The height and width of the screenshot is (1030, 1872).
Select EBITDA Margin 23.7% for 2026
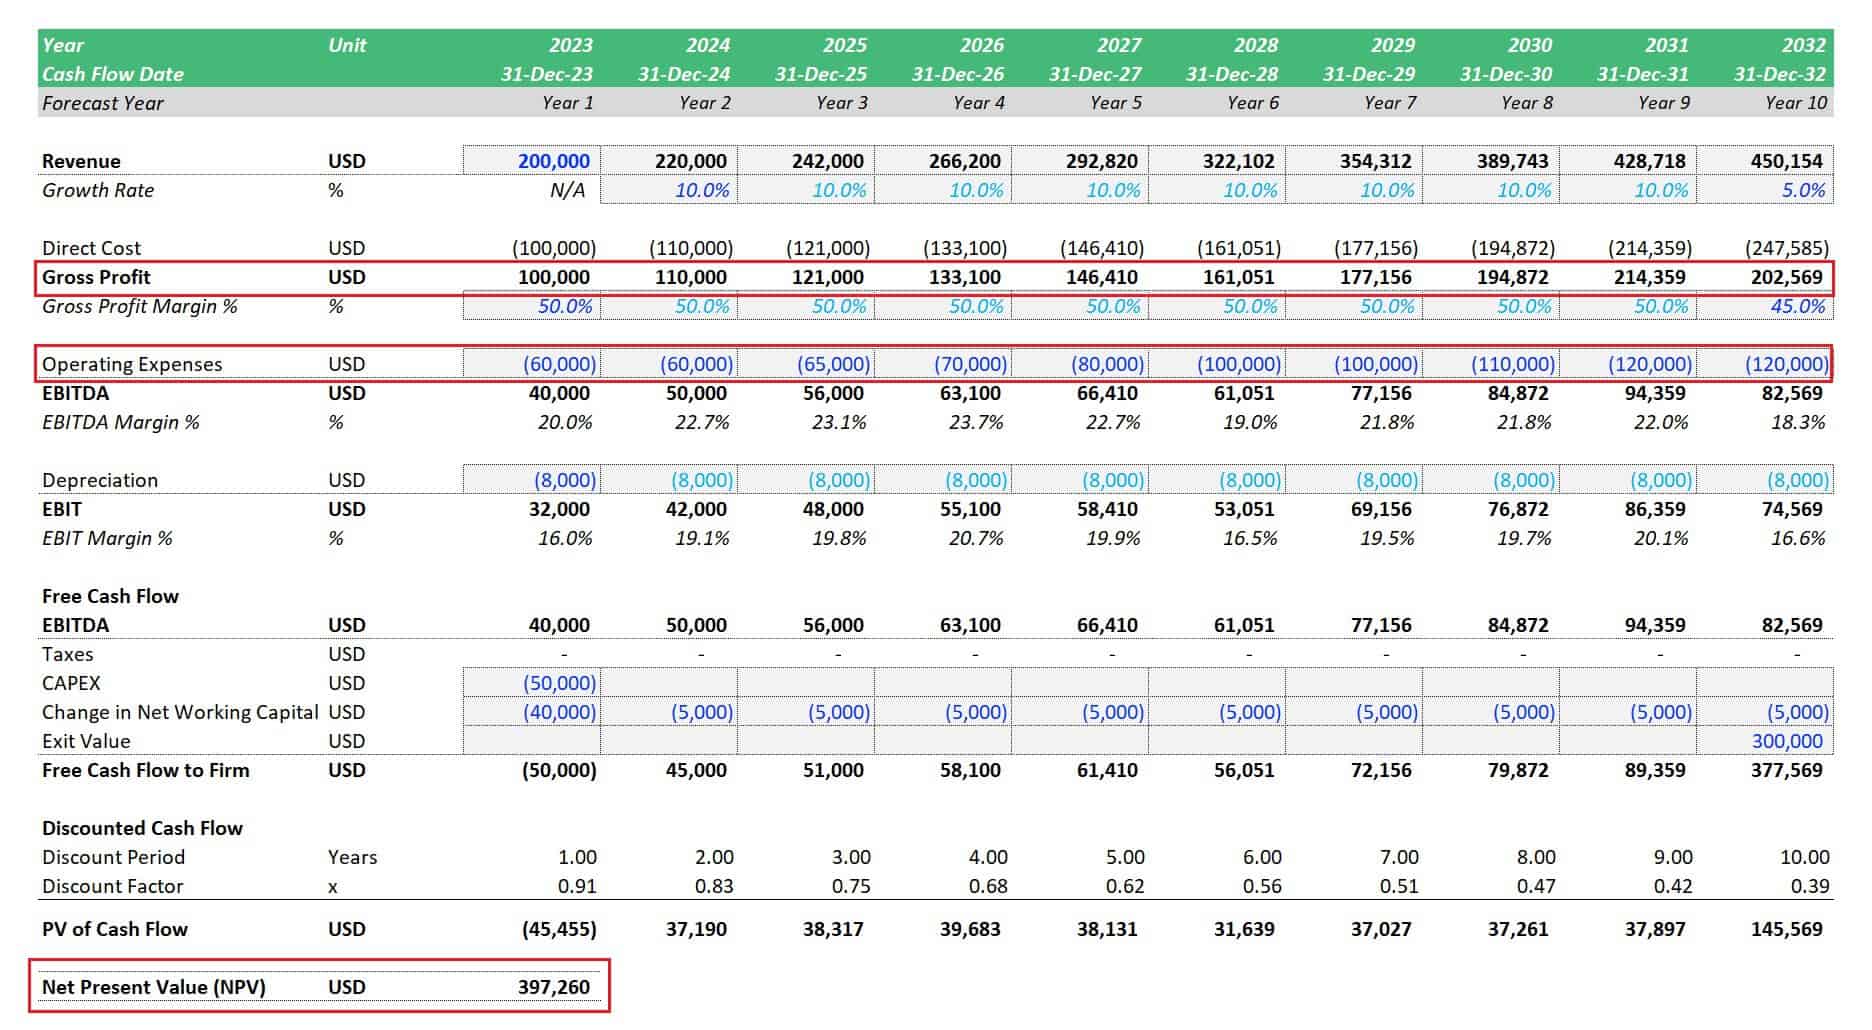pyautogui.click(x=975, y=422)
